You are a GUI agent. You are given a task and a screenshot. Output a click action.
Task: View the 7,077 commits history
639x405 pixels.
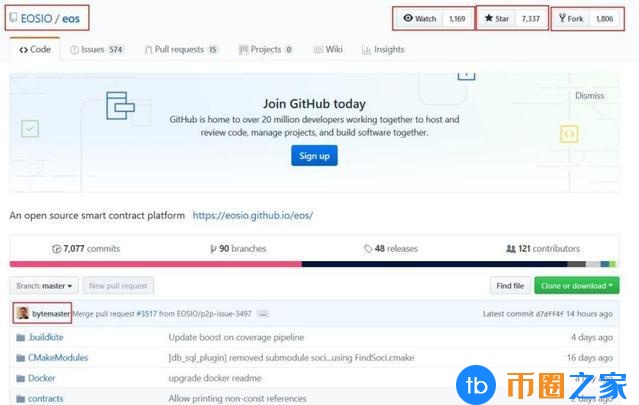point(86,249)
